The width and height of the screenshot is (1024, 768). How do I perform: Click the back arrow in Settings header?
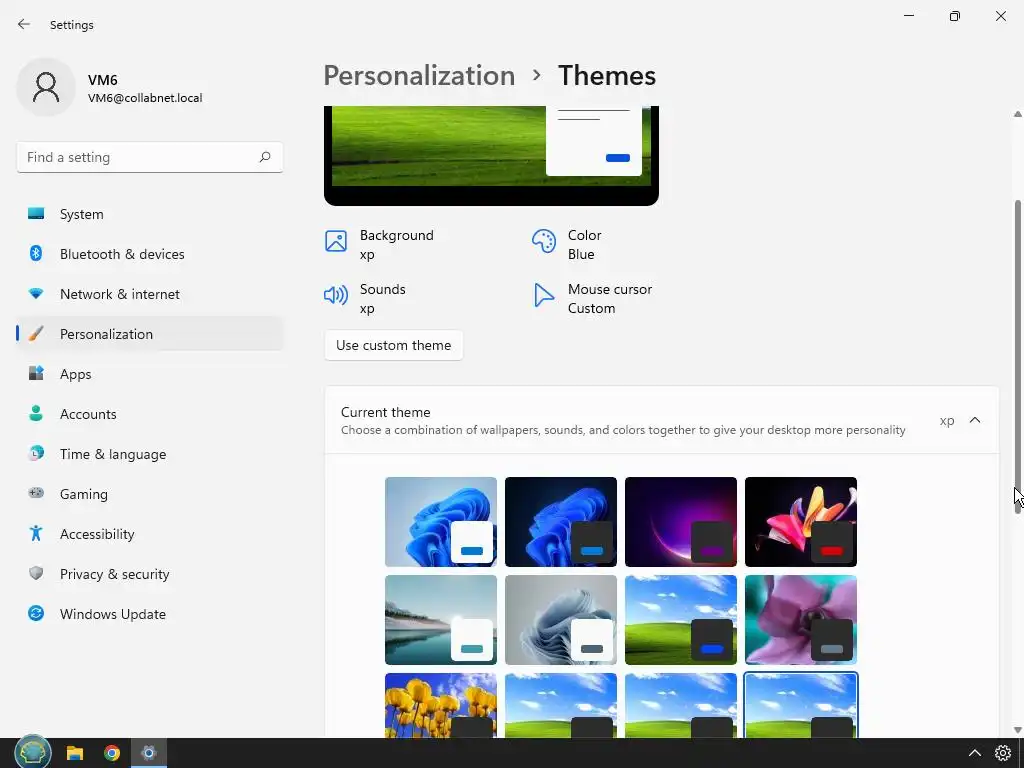pyautogui.click(x=24, y=24)
